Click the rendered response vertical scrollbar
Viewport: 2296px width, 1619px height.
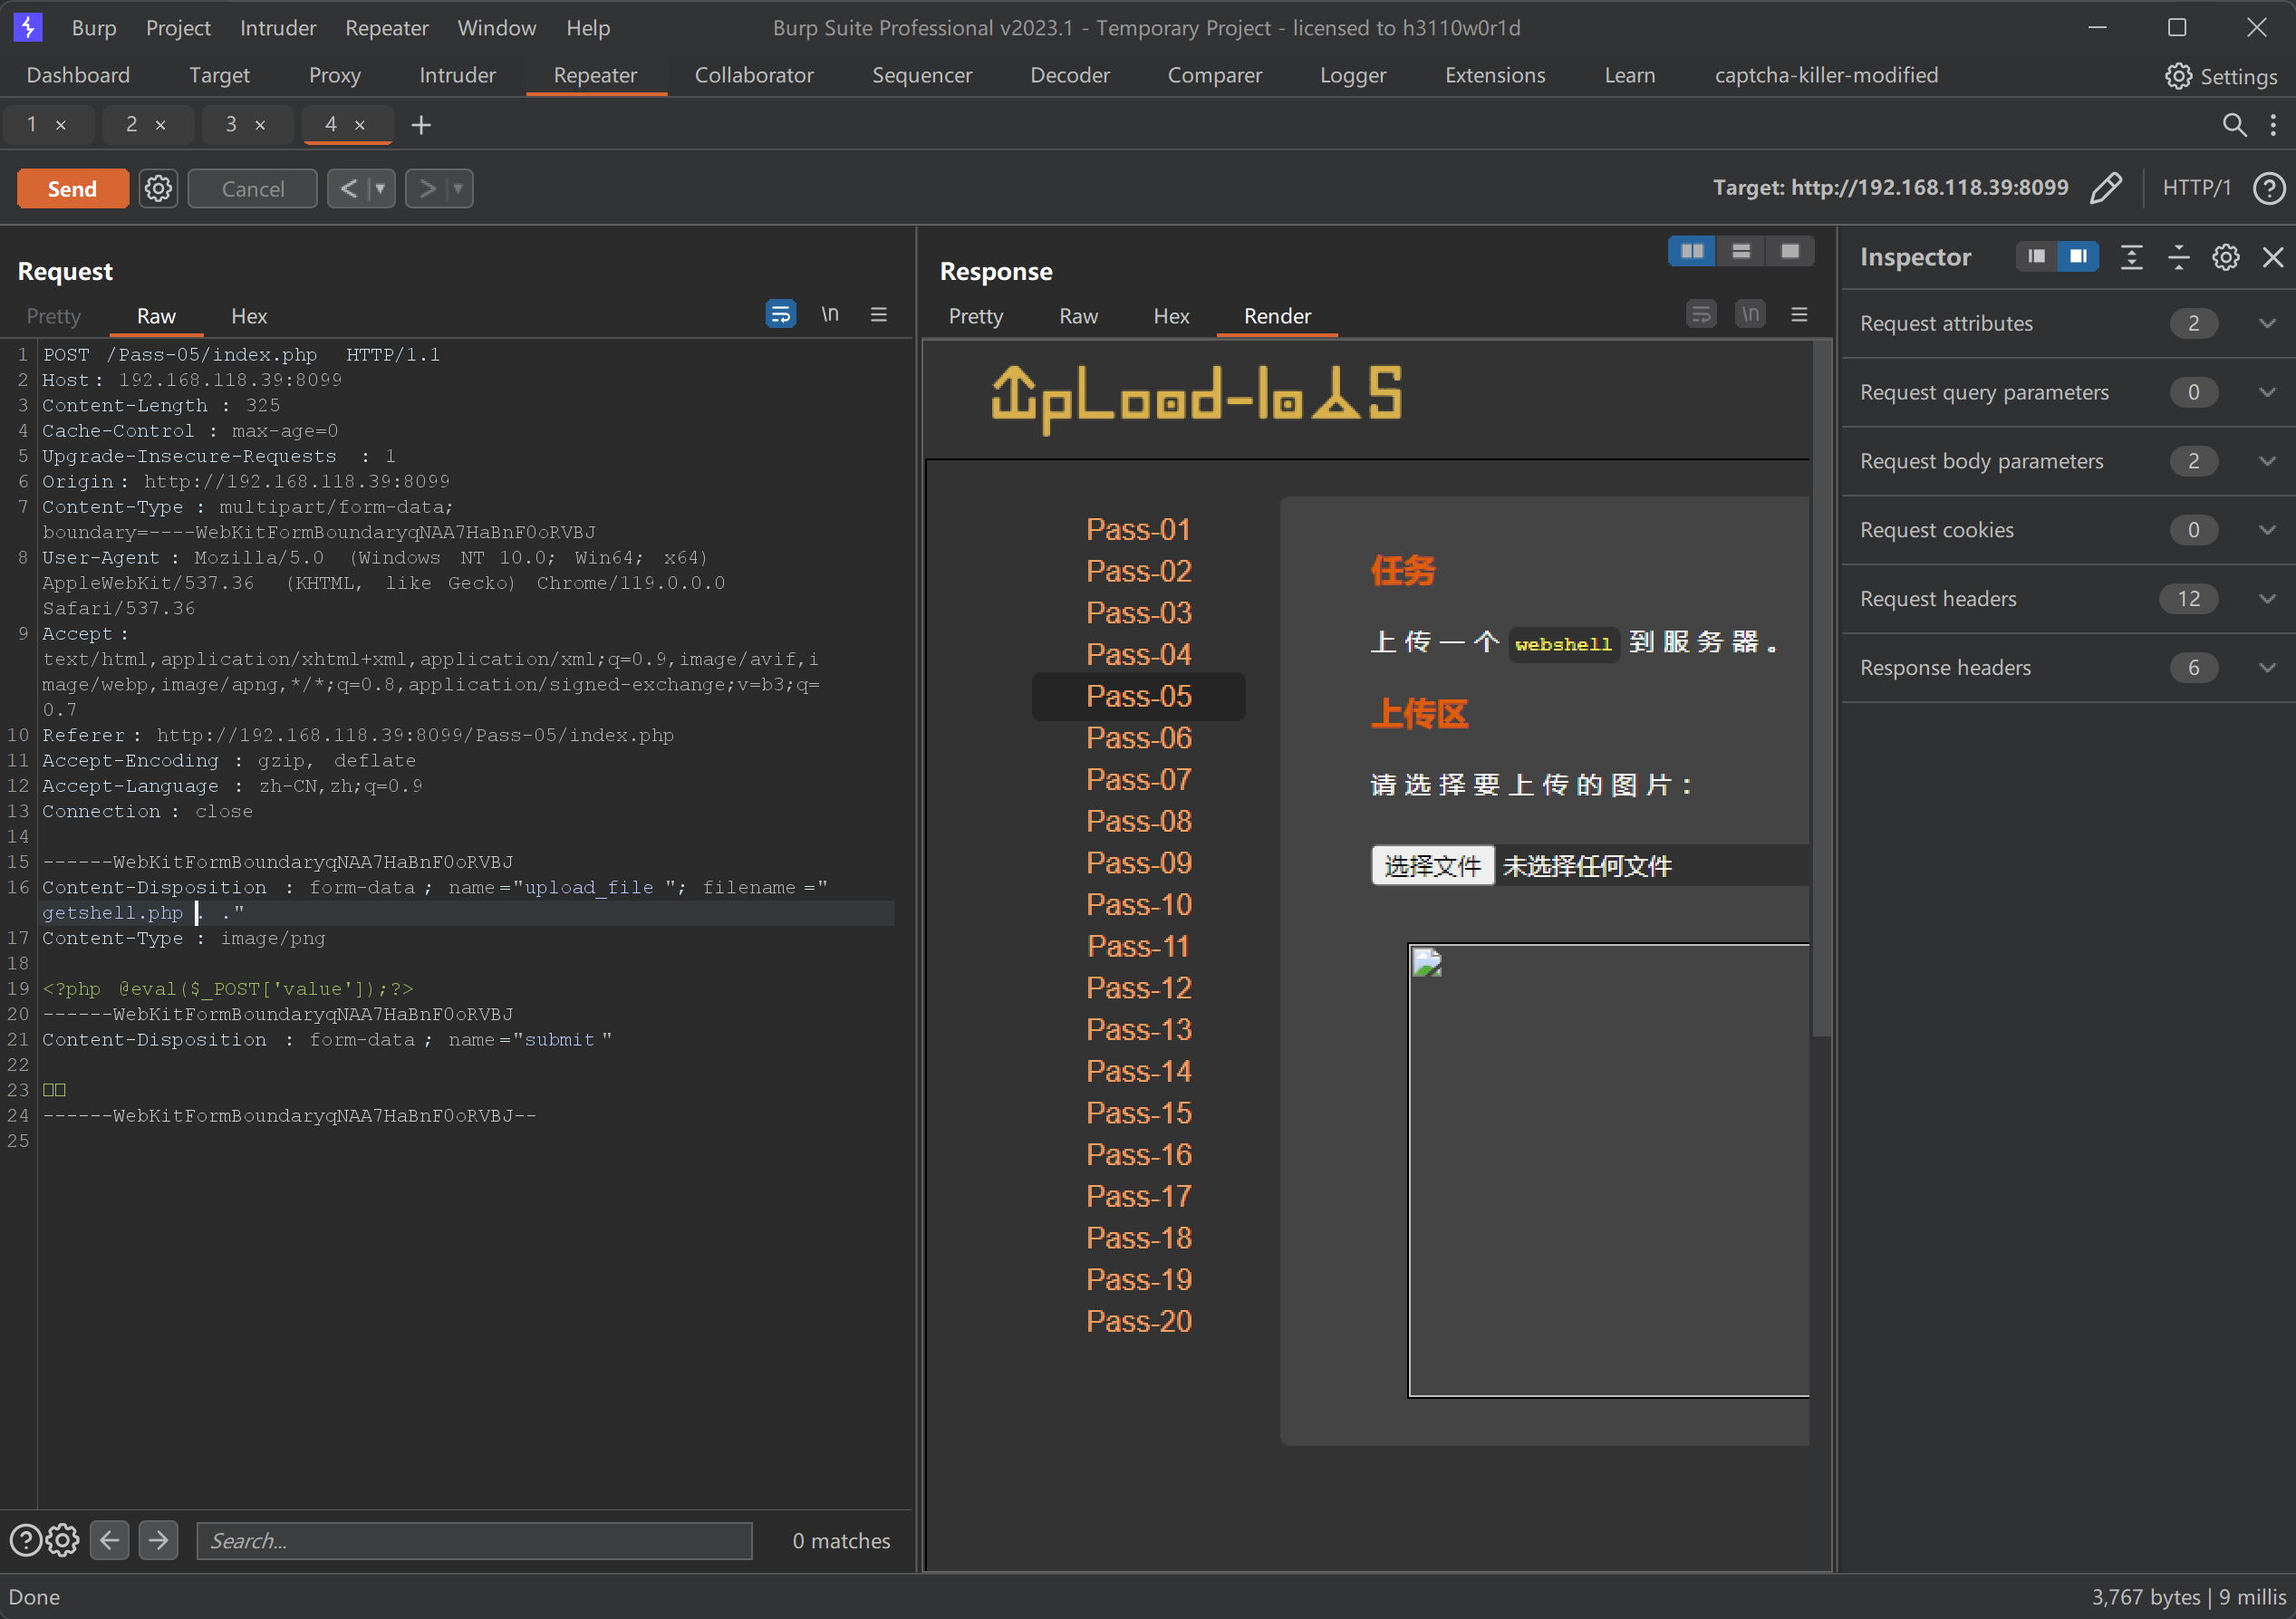1820,690
